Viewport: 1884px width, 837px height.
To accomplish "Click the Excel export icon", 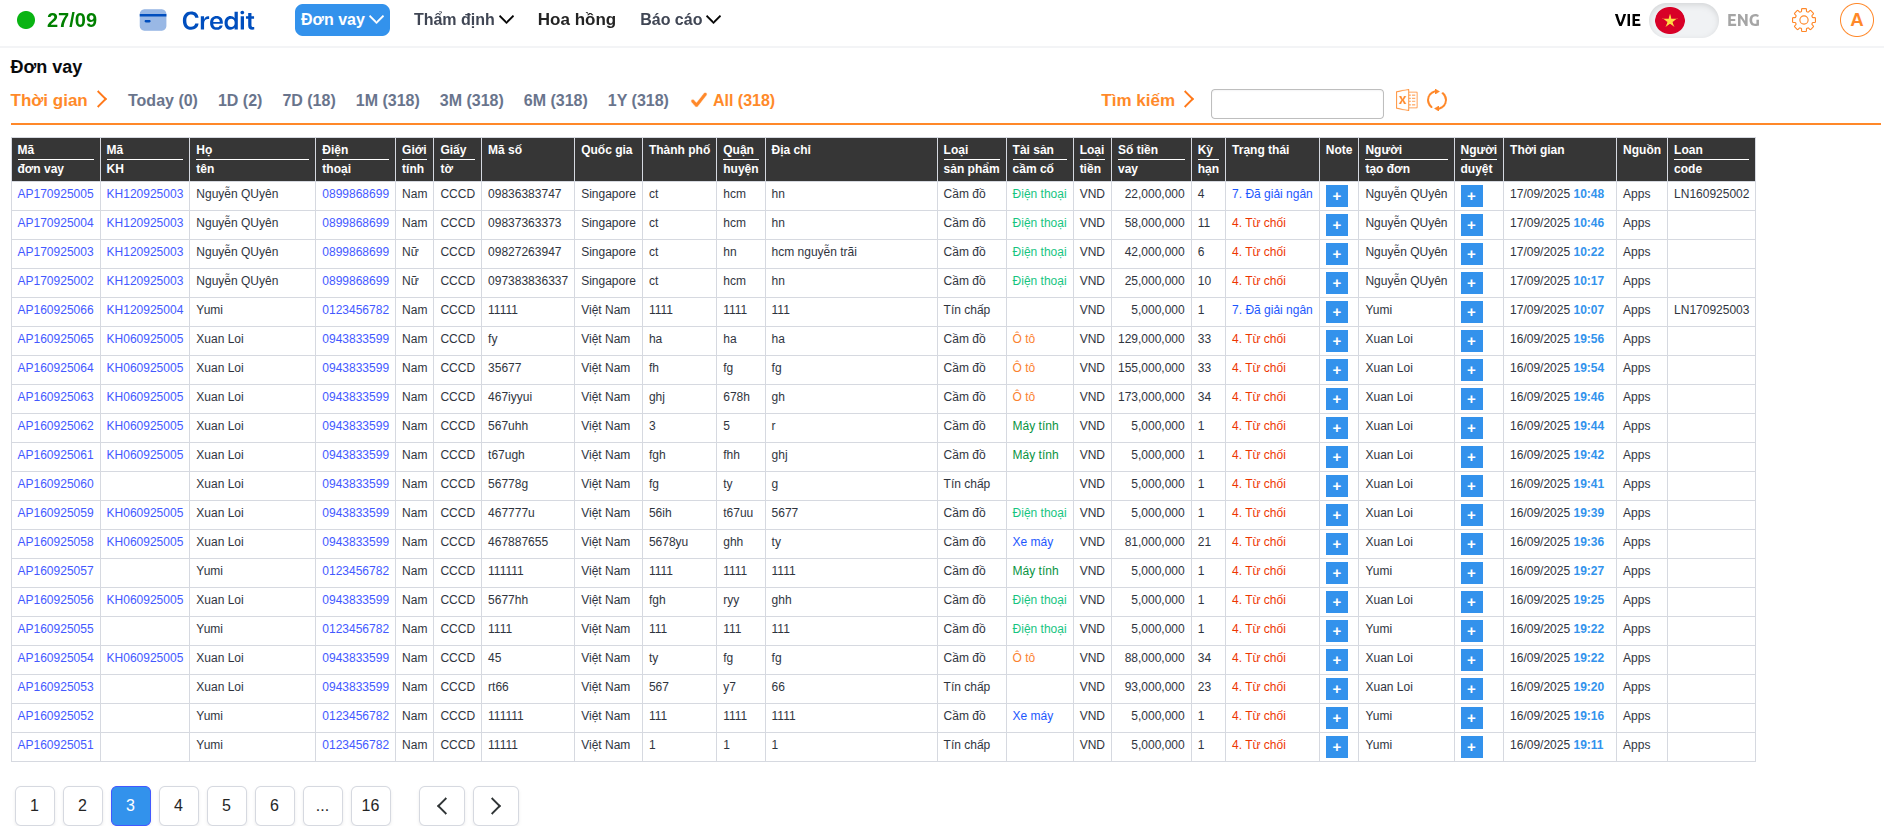I will [1406, 100].
